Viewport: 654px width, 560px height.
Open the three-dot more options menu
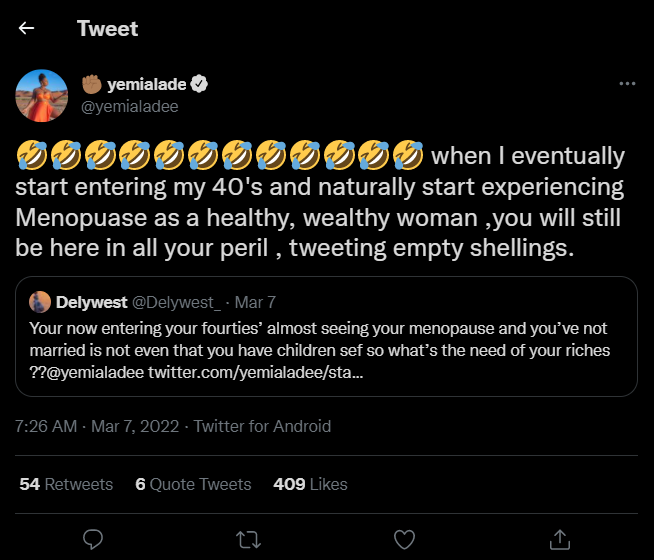[x=627, y=84]
